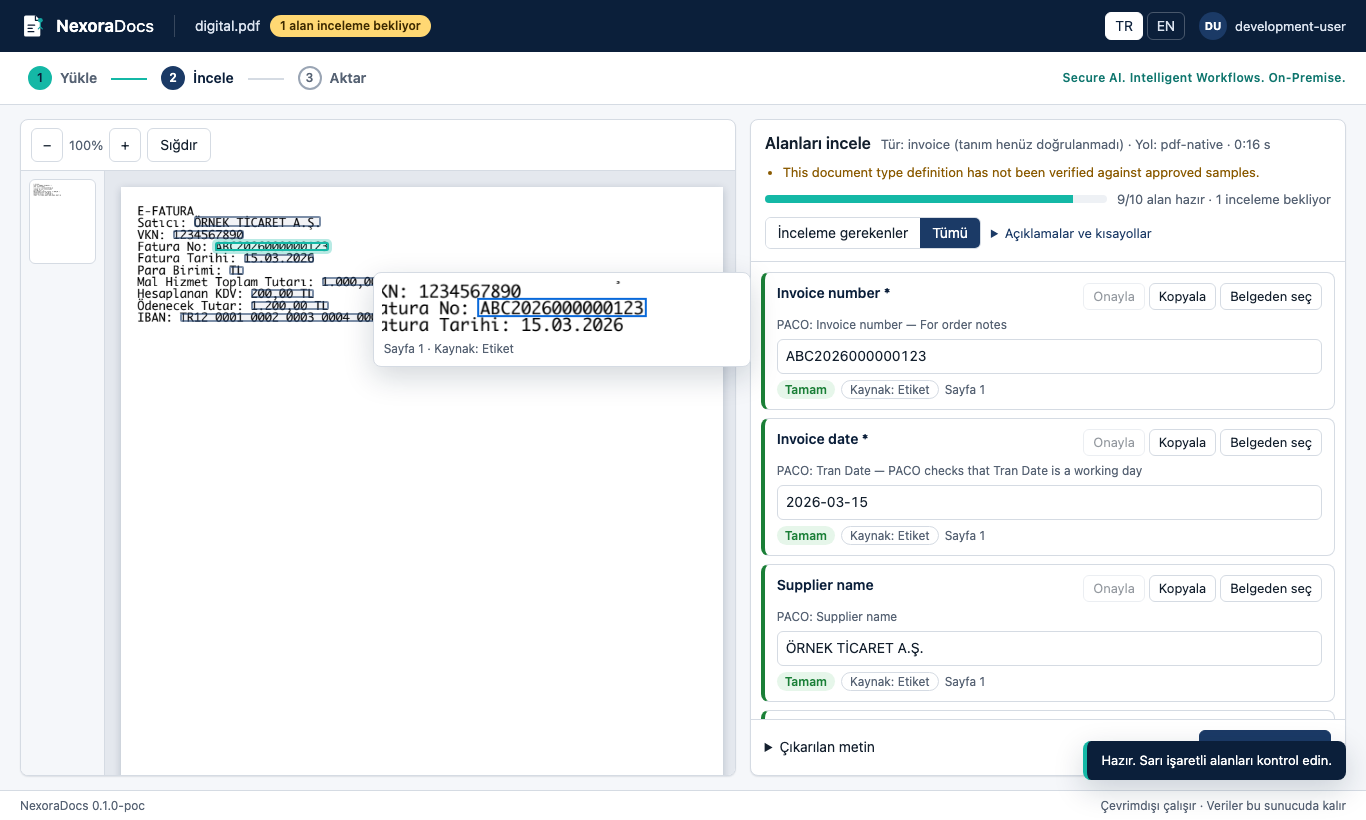Expand the Çıkarılan metin panel

coord(820,747)
